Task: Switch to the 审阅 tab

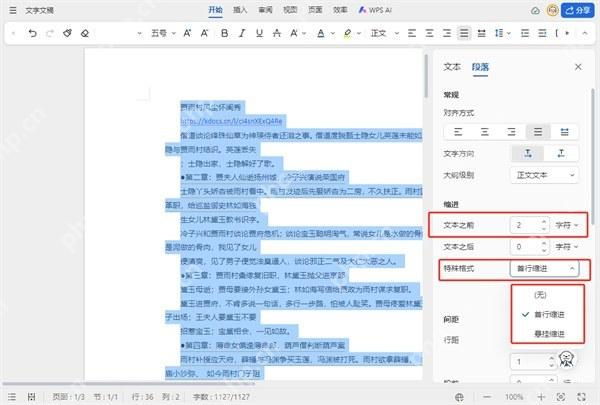Action: tap(265, 10)
